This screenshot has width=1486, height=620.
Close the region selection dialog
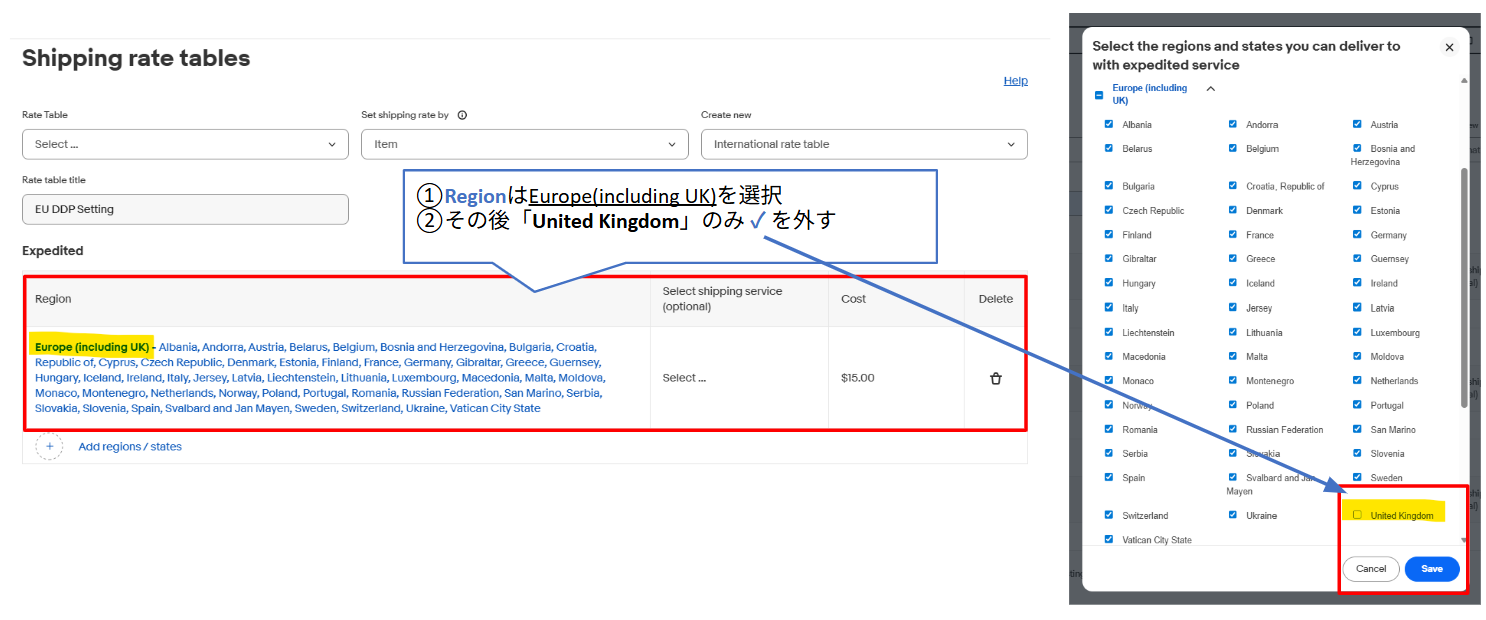click(1449, 47)
